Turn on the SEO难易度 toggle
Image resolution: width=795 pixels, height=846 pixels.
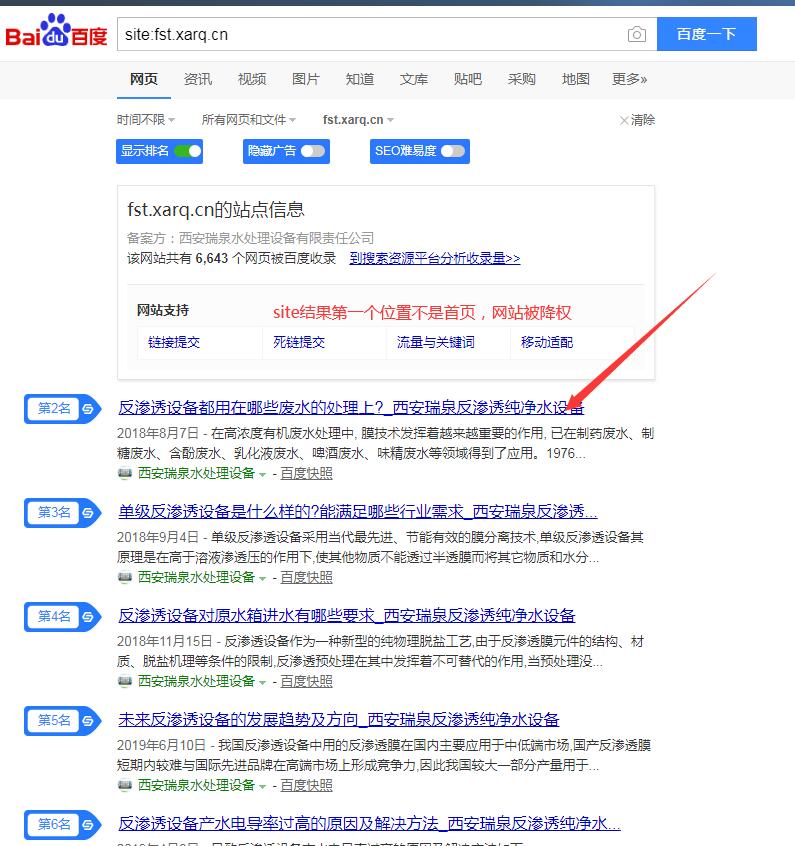[x=452, y=151]
